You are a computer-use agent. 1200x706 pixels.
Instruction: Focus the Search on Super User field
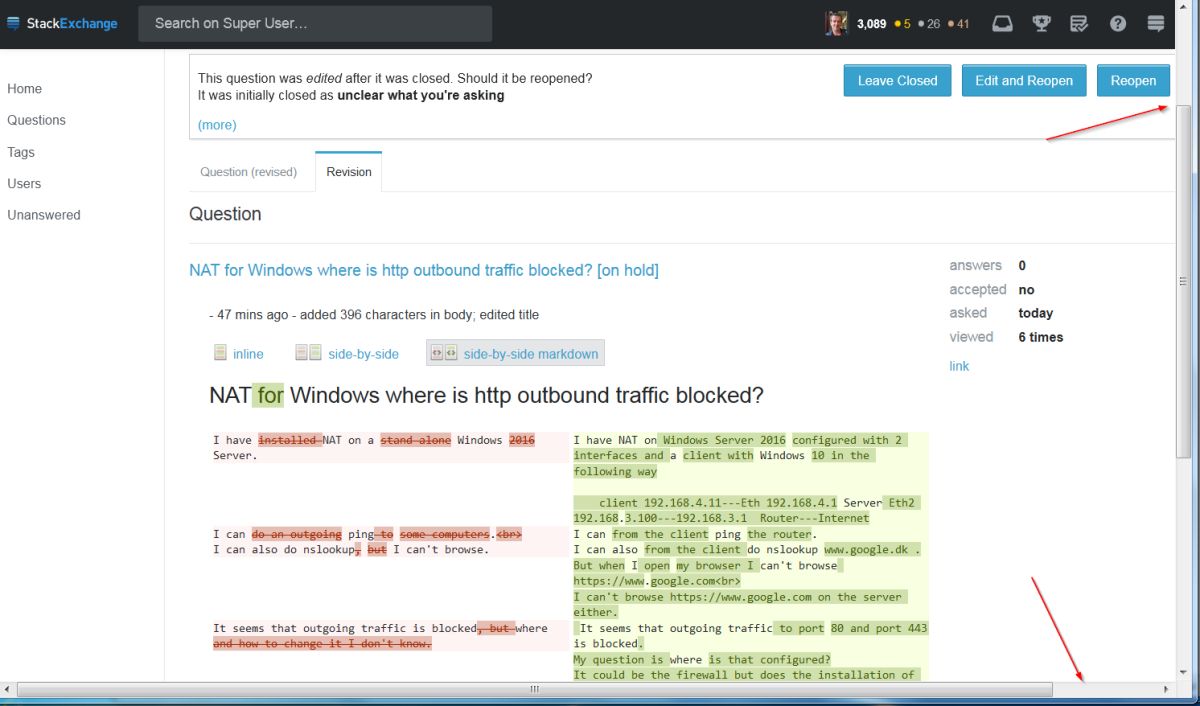315,24
